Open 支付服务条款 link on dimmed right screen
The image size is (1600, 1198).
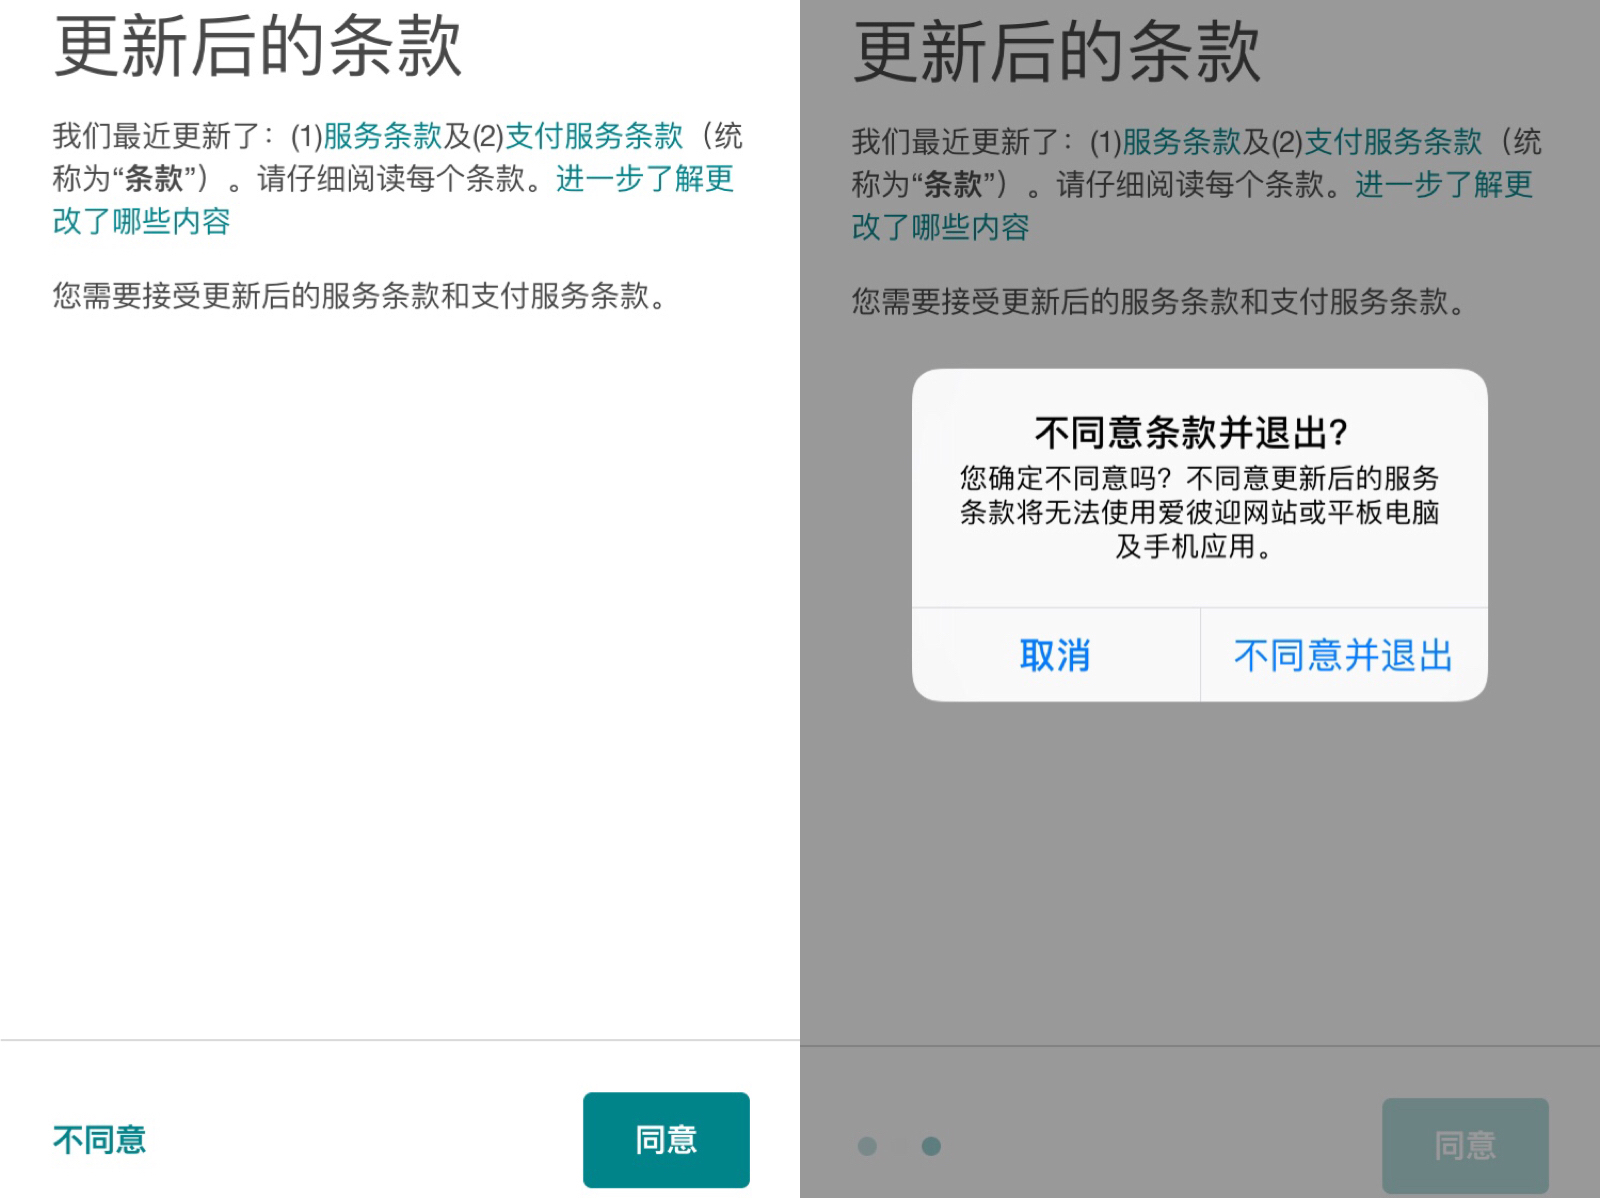tap(1393, 141)
